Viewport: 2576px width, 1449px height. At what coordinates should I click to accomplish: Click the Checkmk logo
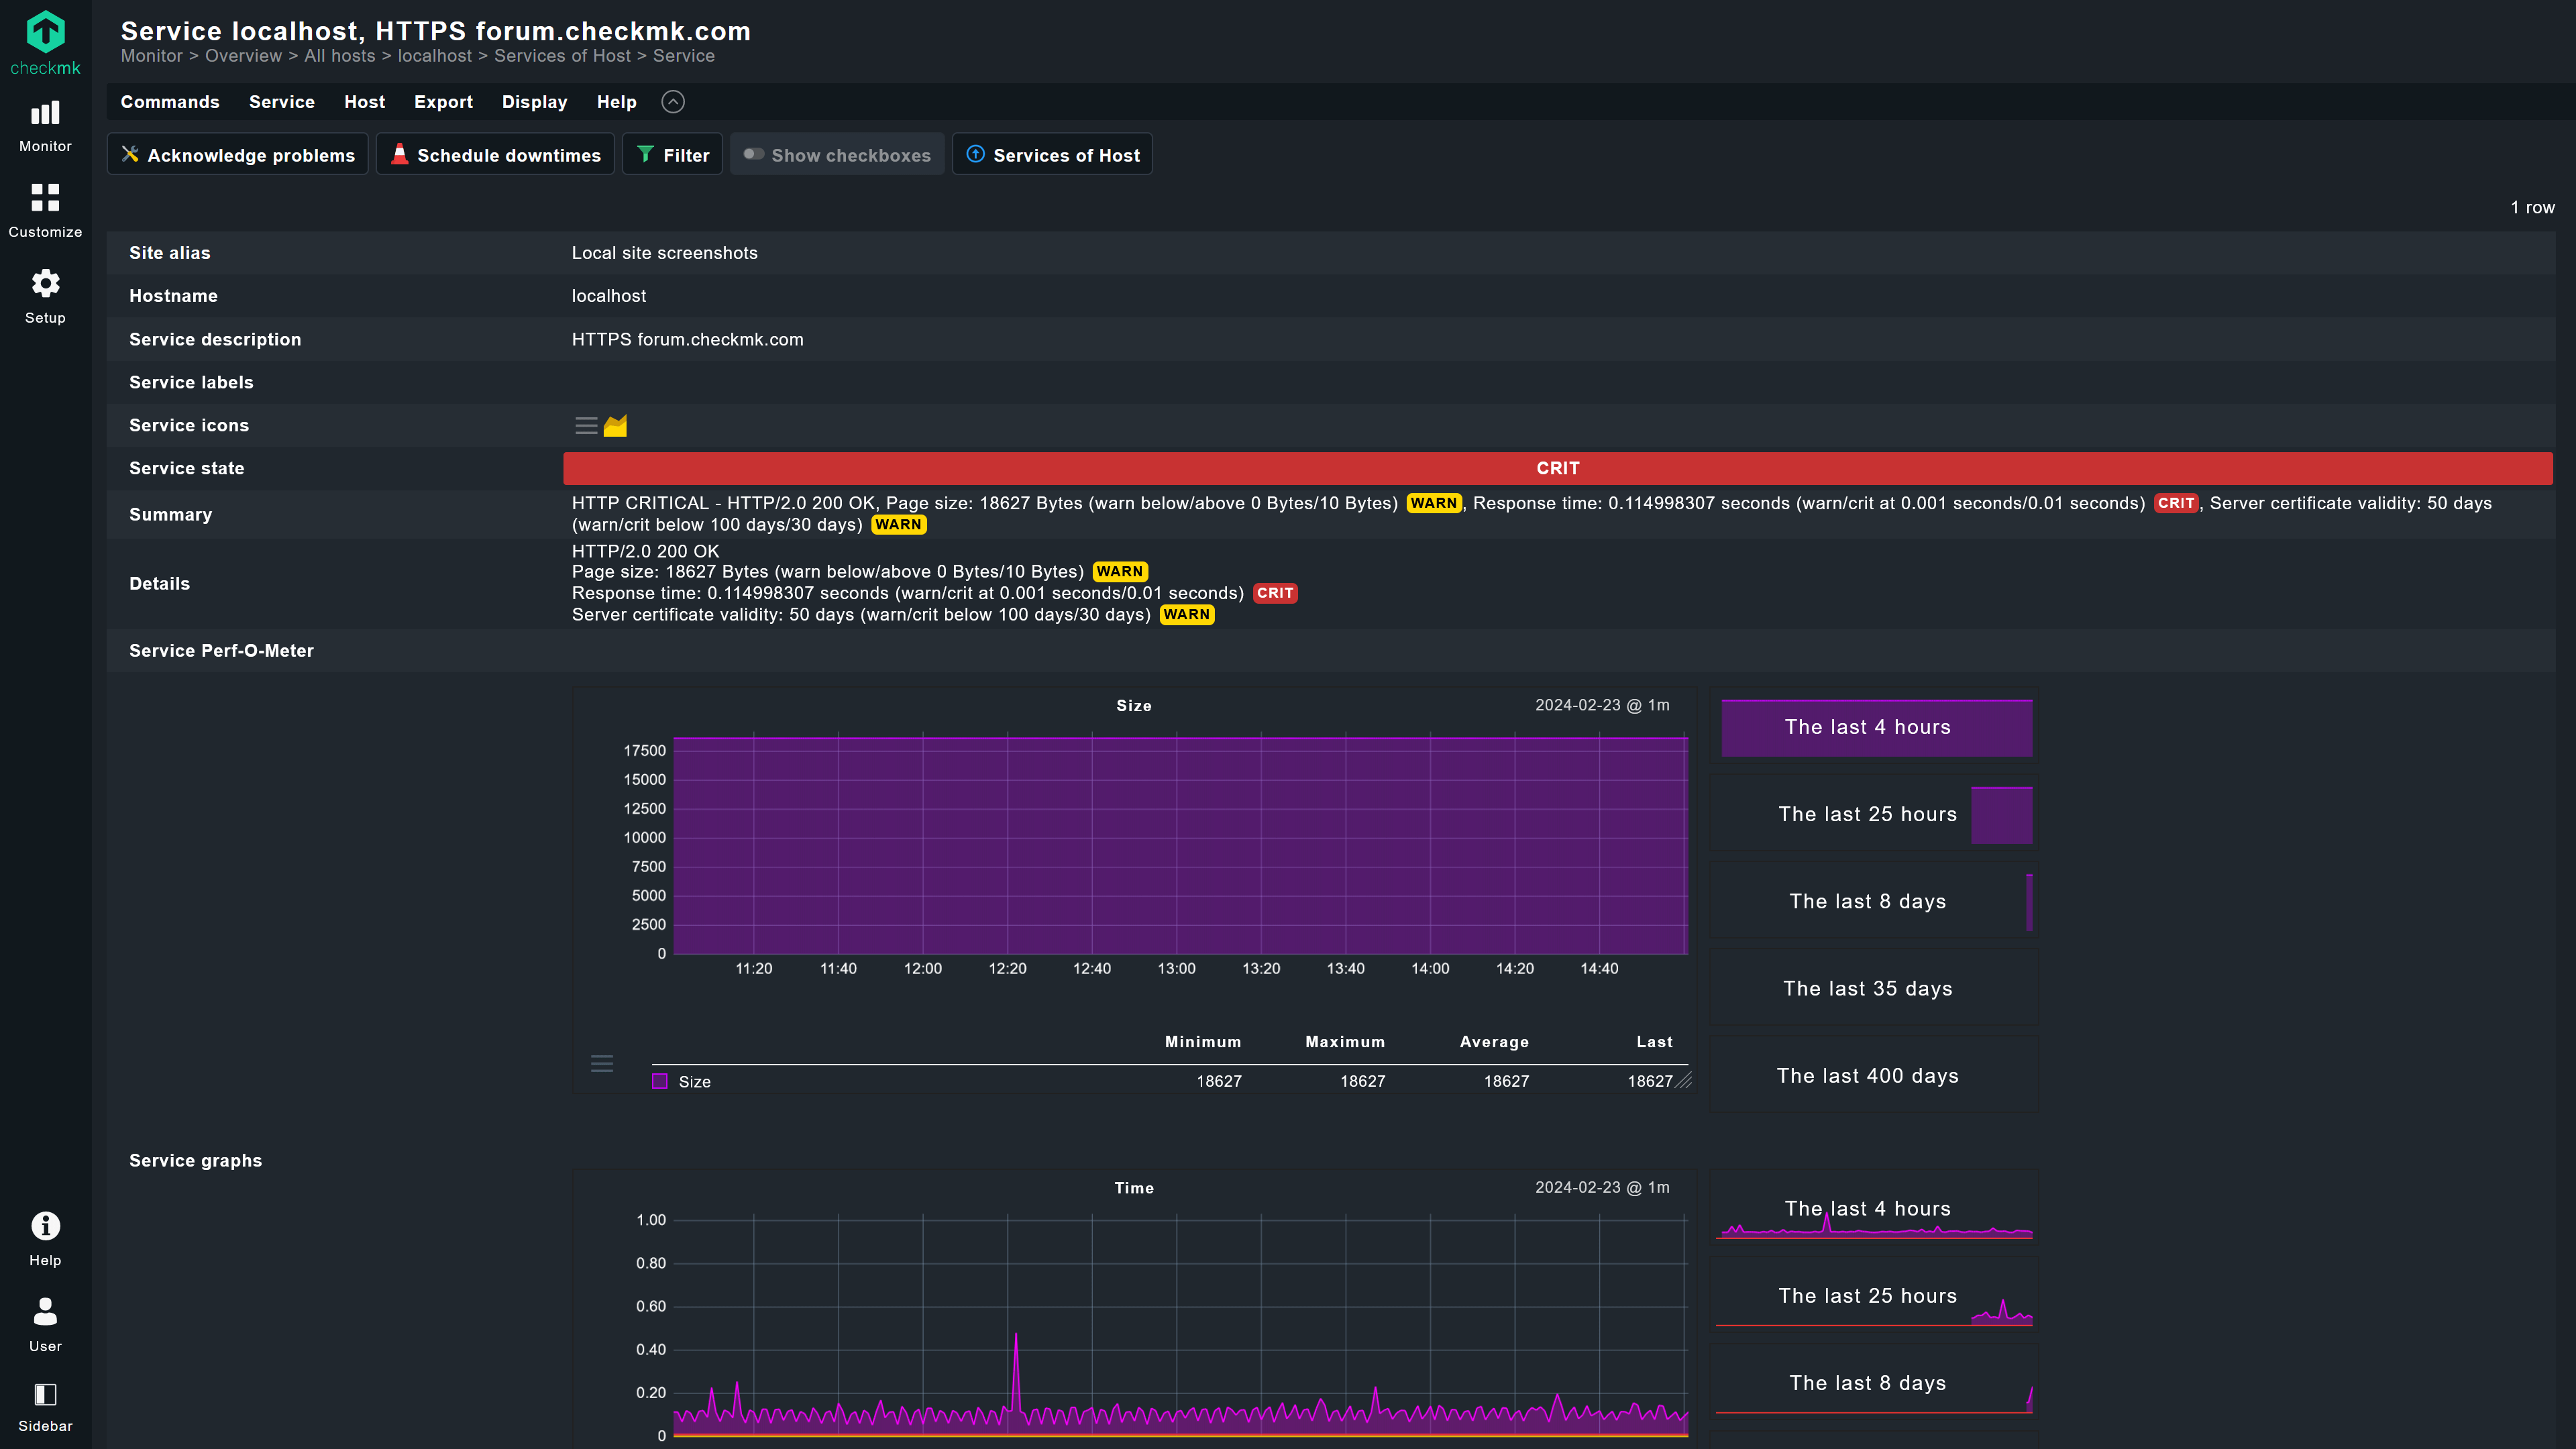pyautogui.click(x=45, y=42)
